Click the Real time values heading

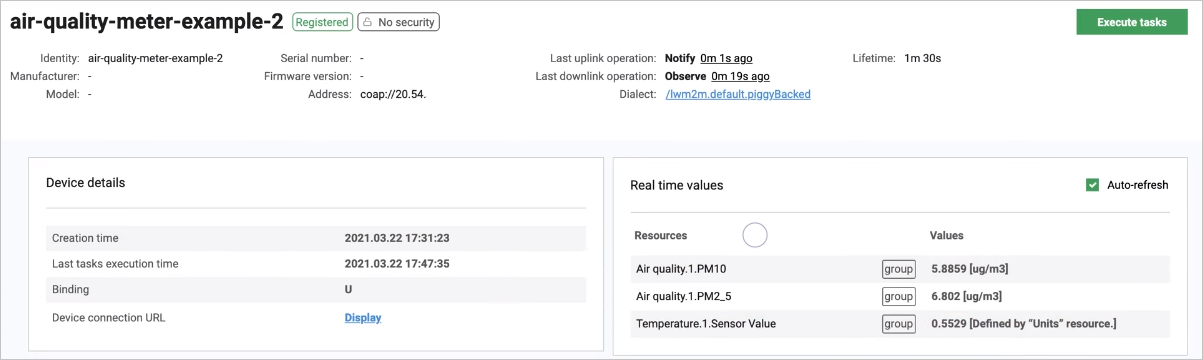tap(676, 185)
